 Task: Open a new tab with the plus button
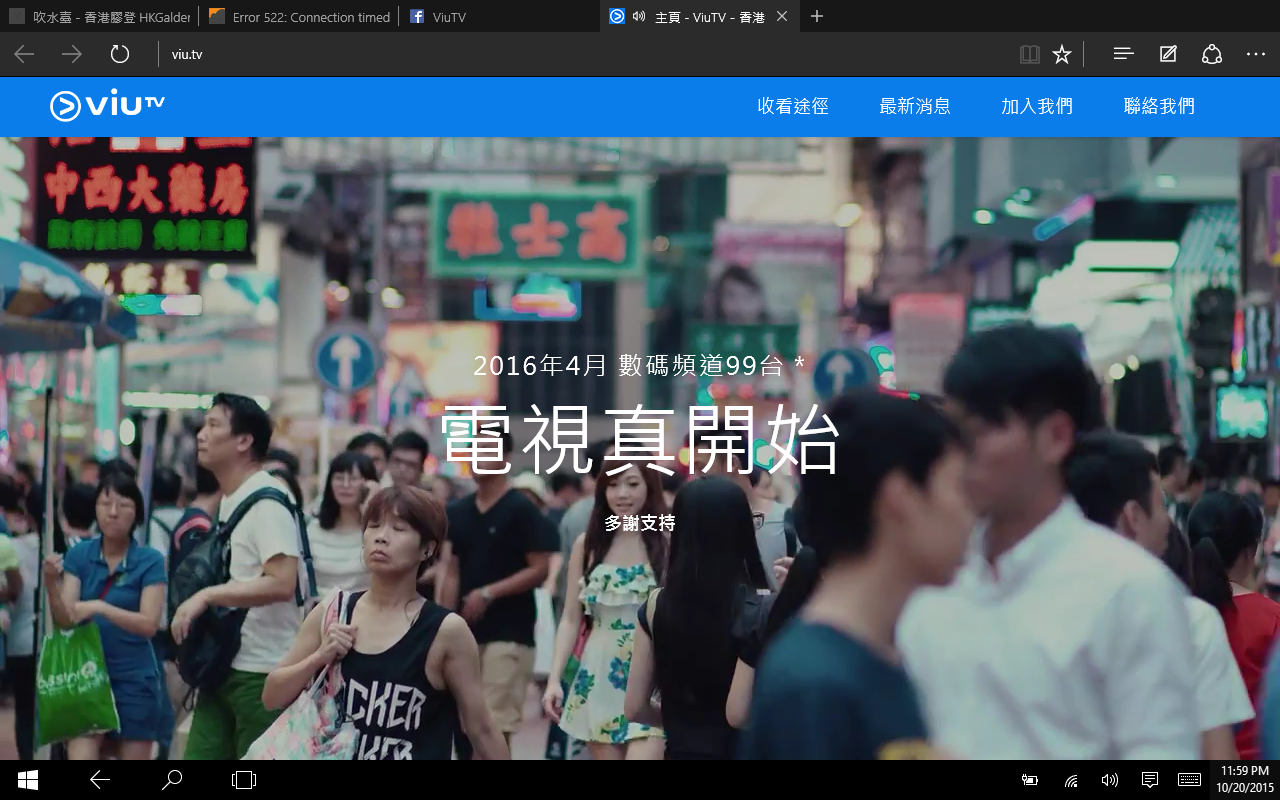pos(817,17)
